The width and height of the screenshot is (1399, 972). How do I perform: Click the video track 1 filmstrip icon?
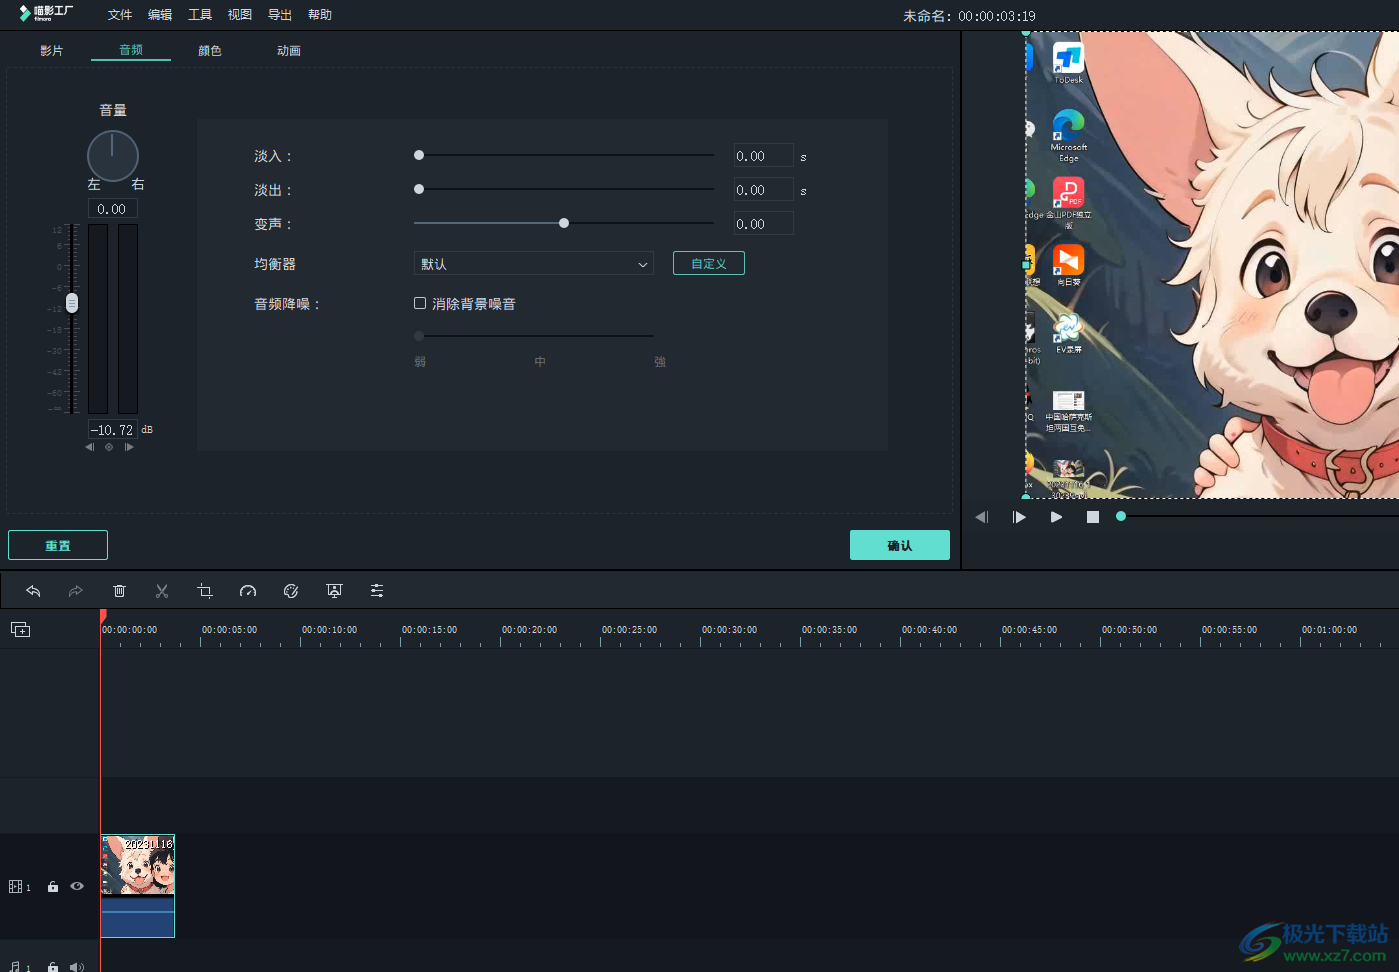(15, 887)
